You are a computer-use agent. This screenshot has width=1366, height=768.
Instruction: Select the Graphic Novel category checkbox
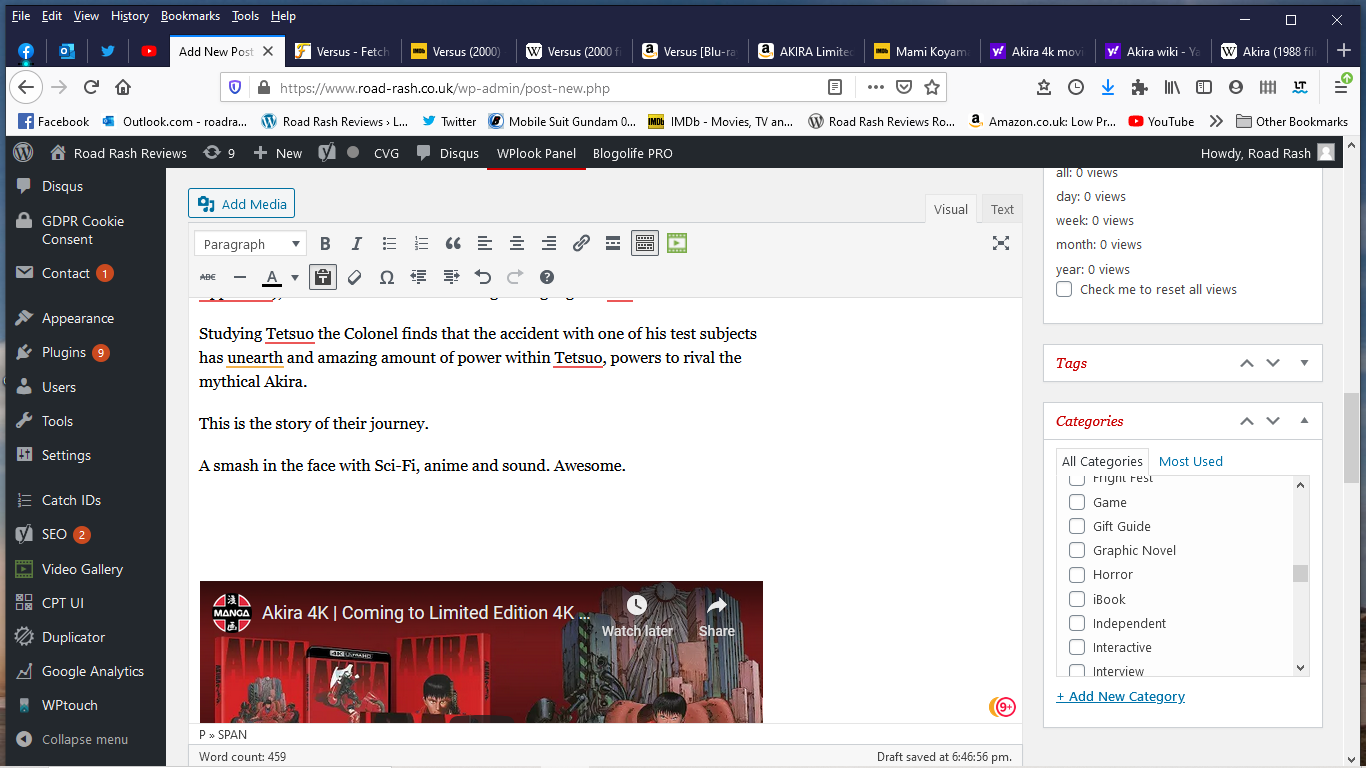pyautogui.click(x=1077, y=550)
